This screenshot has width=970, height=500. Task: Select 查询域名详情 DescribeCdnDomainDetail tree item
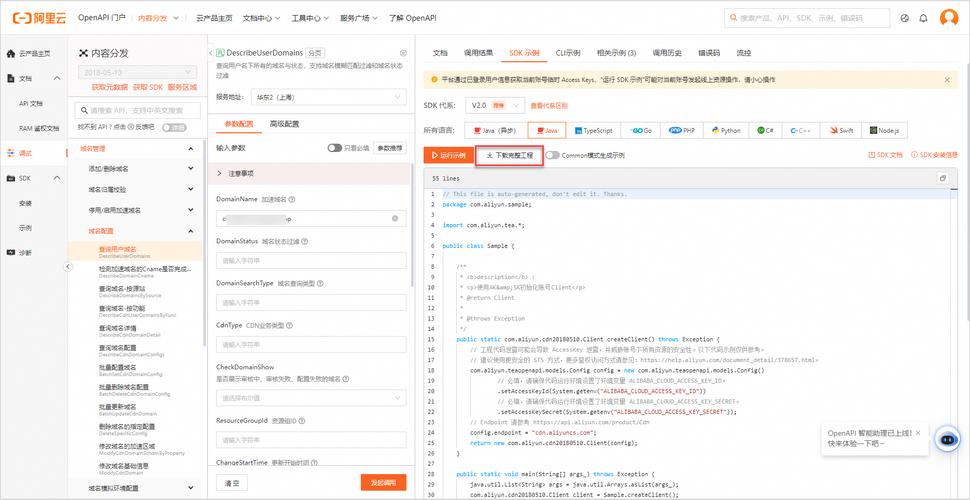[136, 330]
